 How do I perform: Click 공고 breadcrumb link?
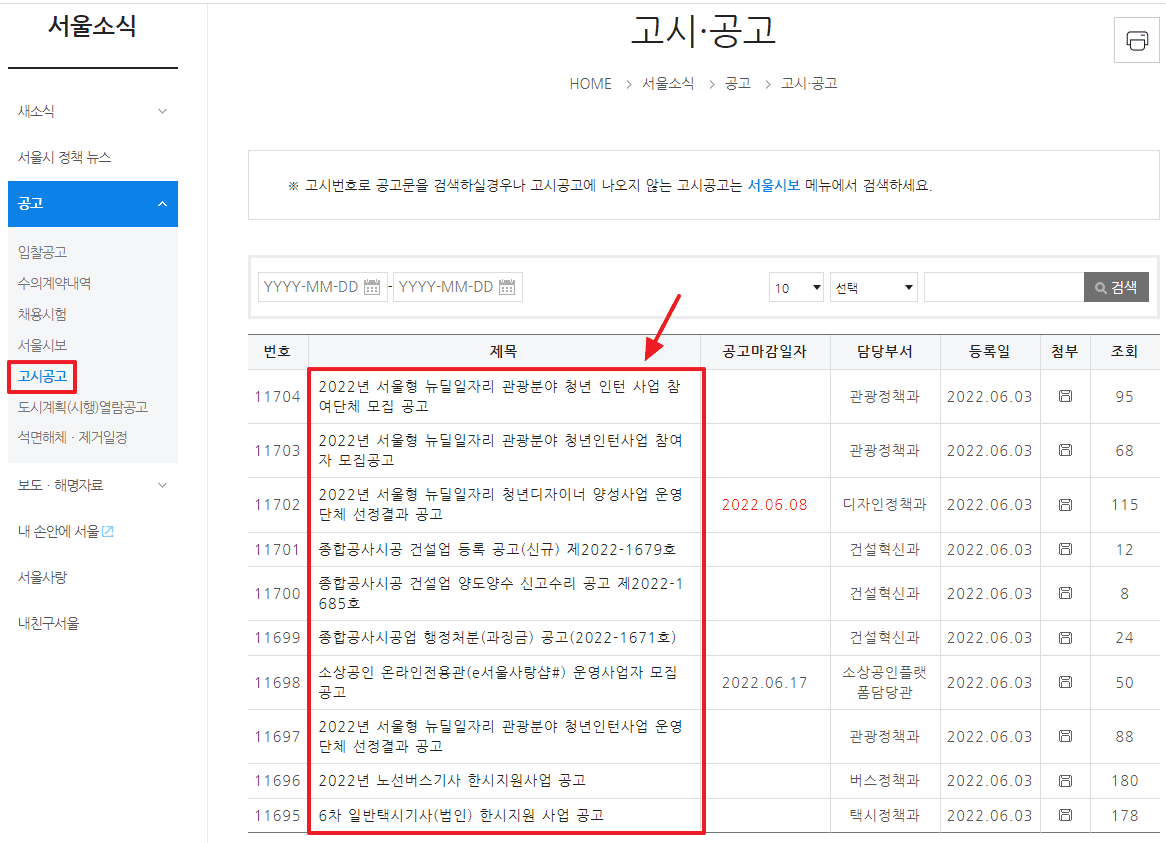(738, 84)
